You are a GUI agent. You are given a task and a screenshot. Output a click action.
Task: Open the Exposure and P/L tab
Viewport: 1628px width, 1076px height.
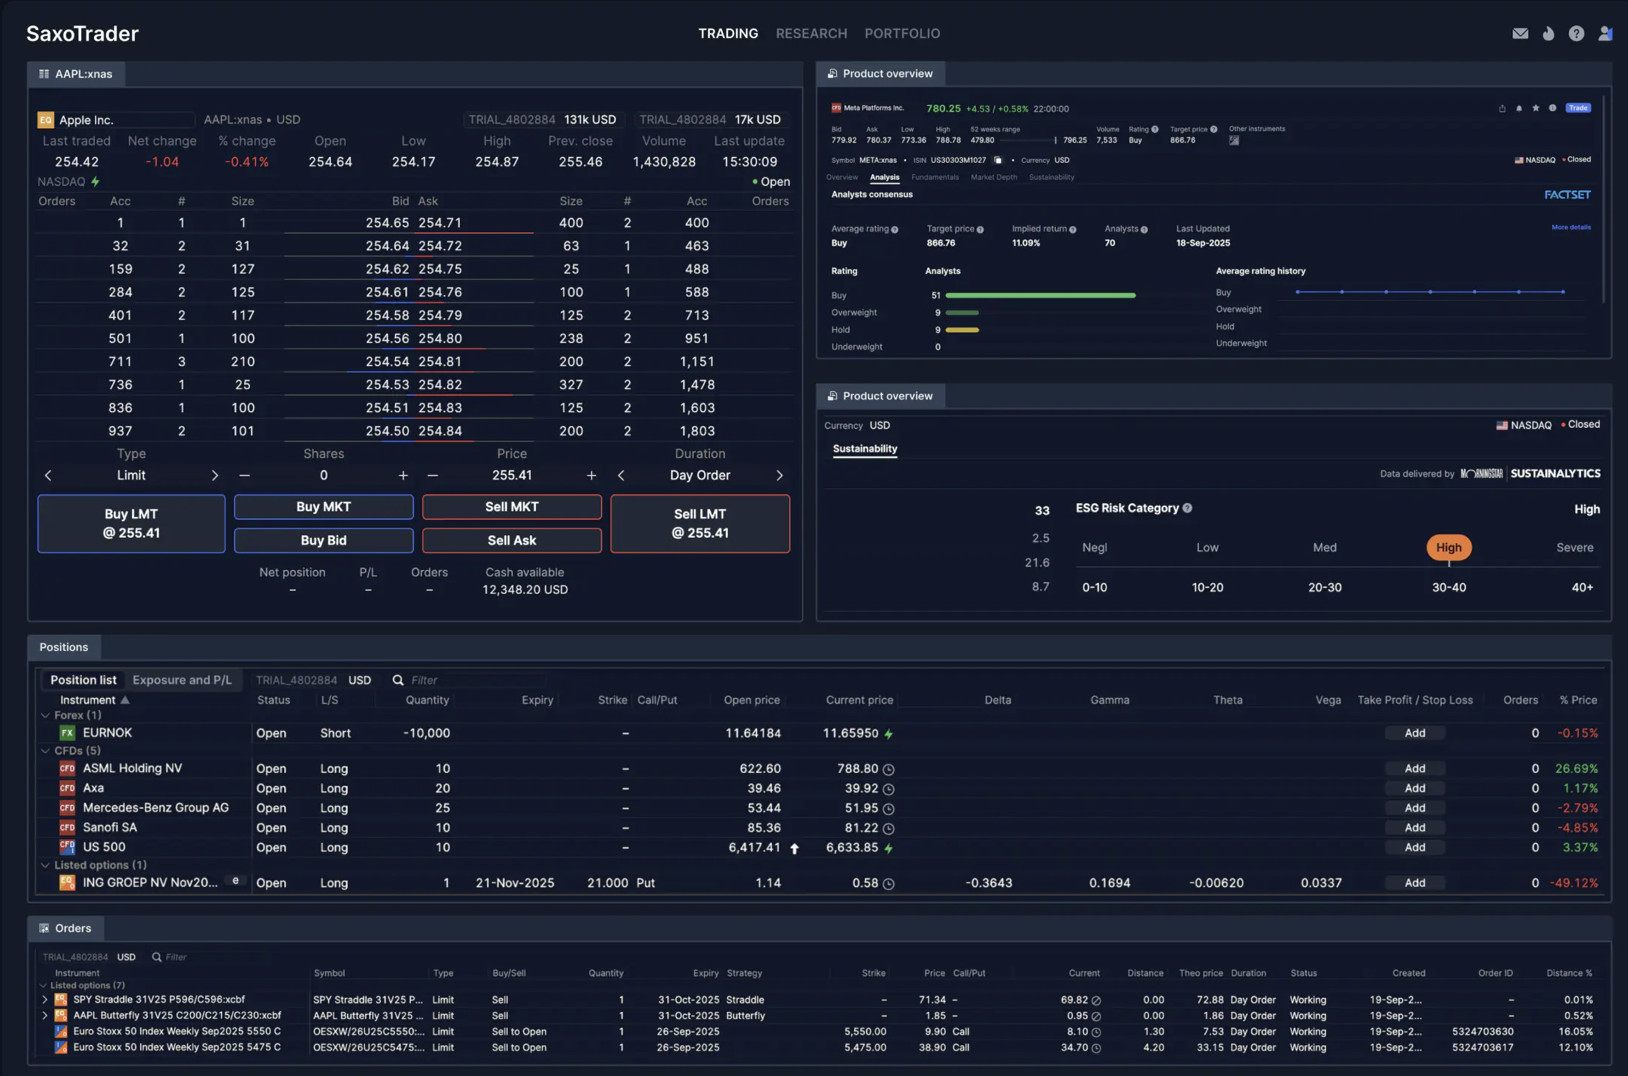[182, 679]
